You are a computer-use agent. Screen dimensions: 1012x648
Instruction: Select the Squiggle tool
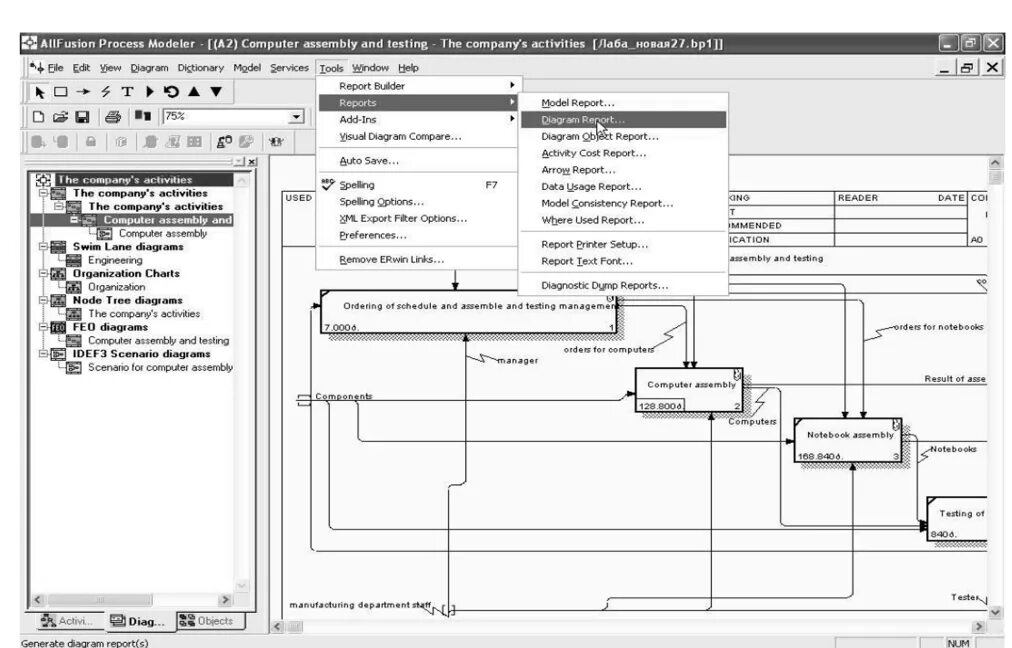click(x=106, y=92)
